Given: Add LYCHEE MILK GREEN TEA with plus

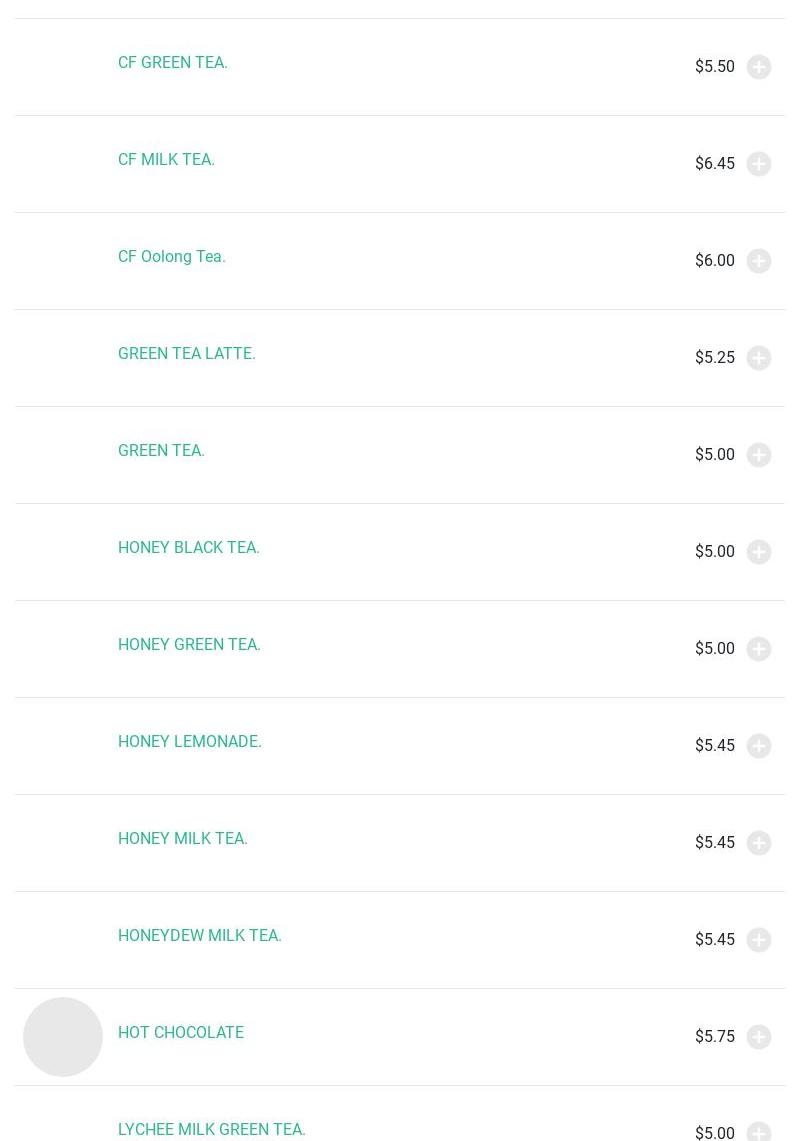Looking at the screenshot, I should tap(759, 1132).
